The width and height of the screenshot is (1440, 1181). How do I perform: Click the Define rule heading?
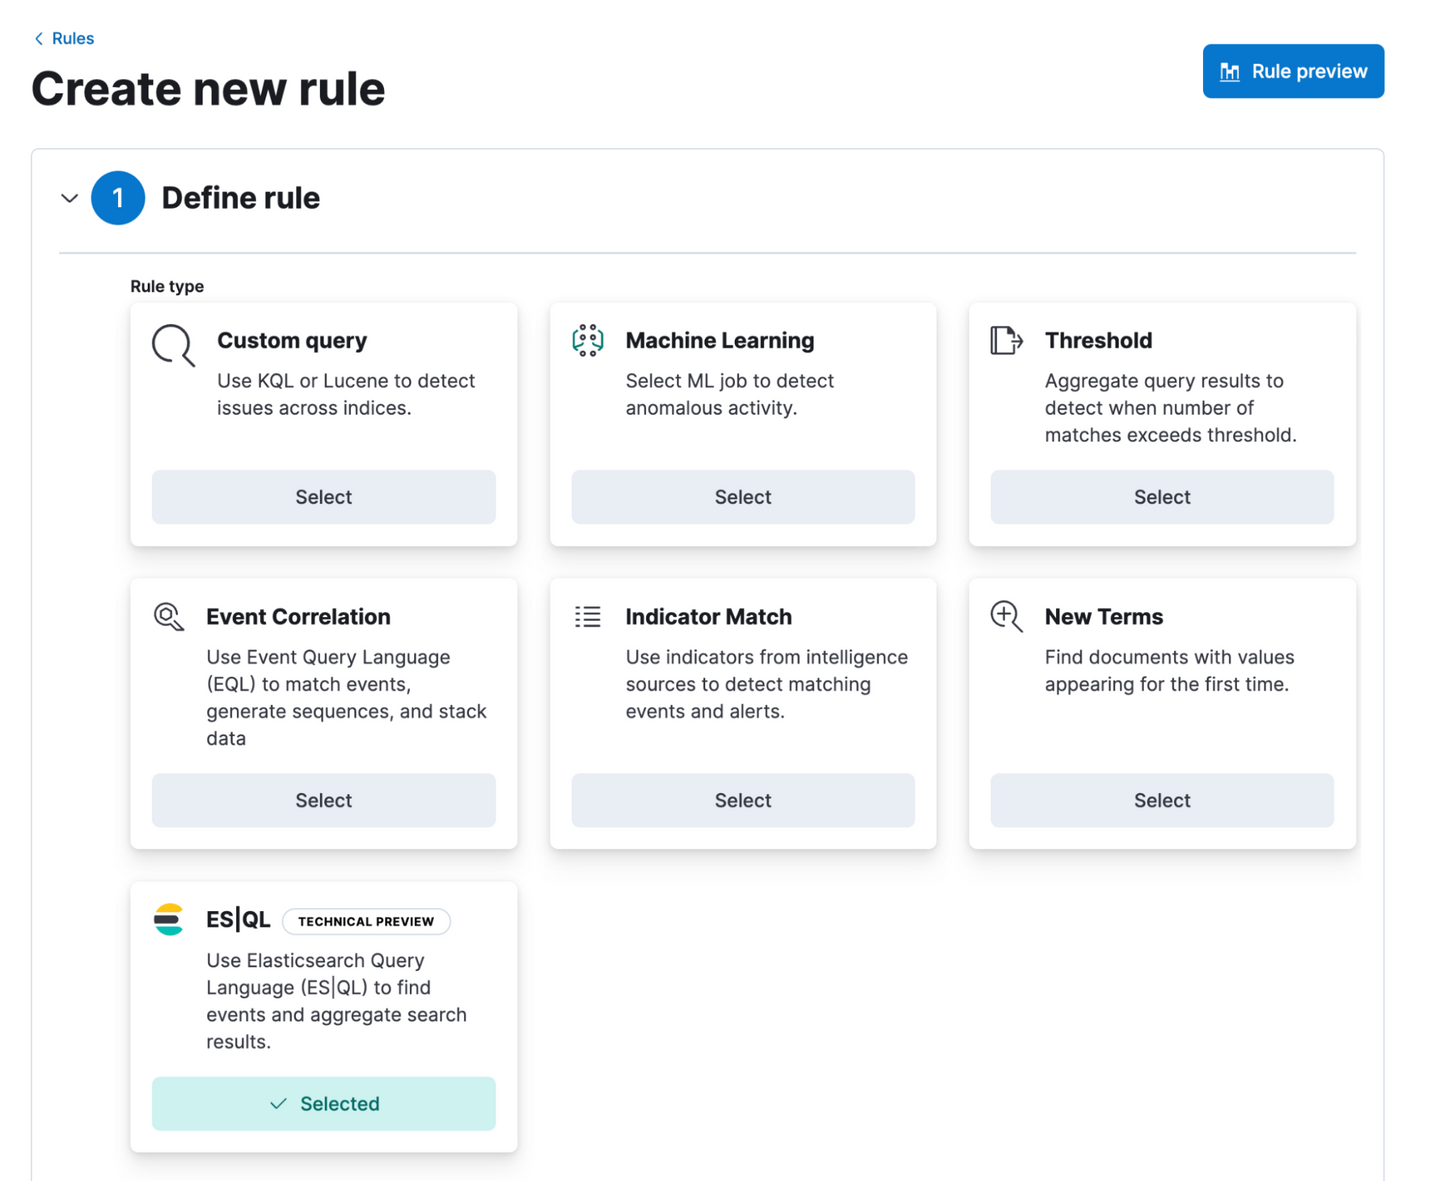pos(241,198)
